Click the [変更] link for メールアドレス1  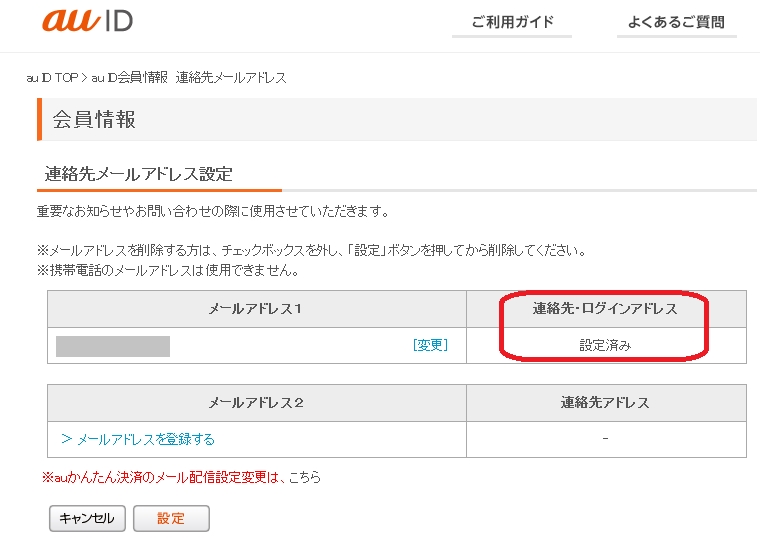tap(430, 345)
